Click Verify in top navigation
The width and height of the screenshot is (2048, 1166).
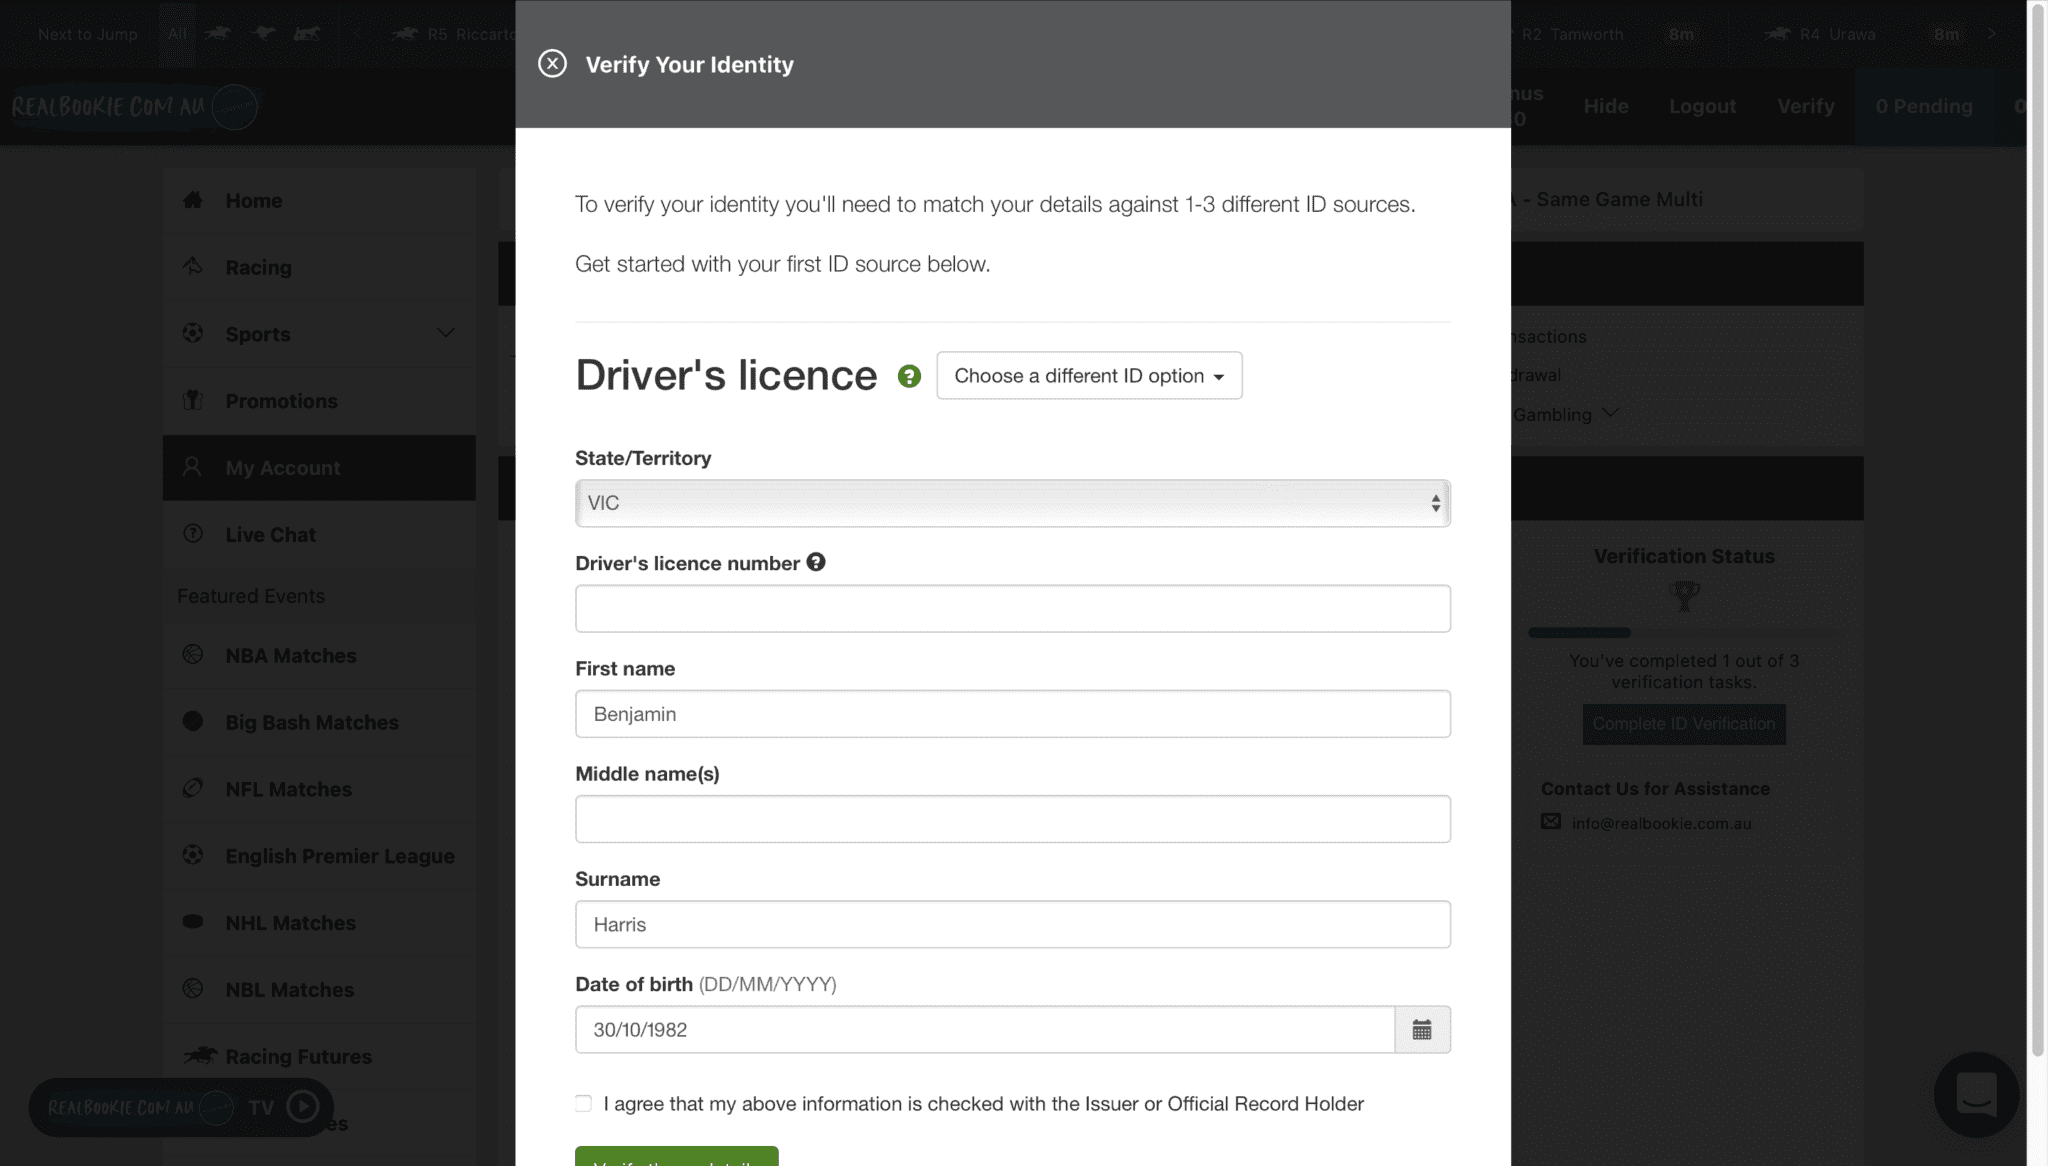1805,106
